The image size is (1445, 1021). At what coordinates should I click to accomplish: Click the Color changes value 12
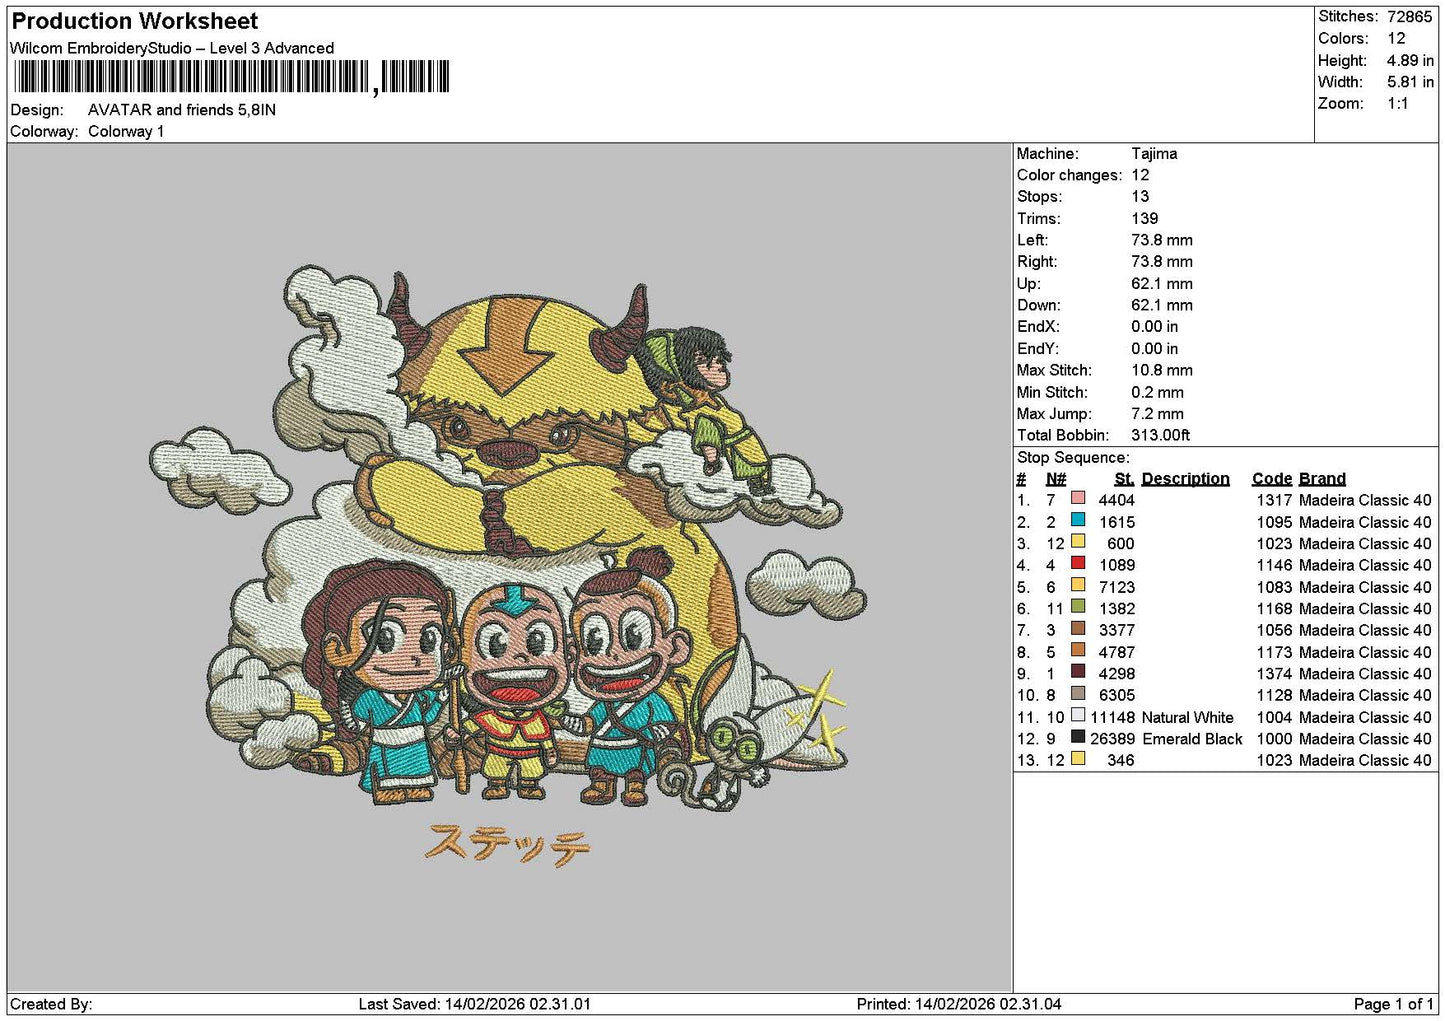click(1140, 175)
